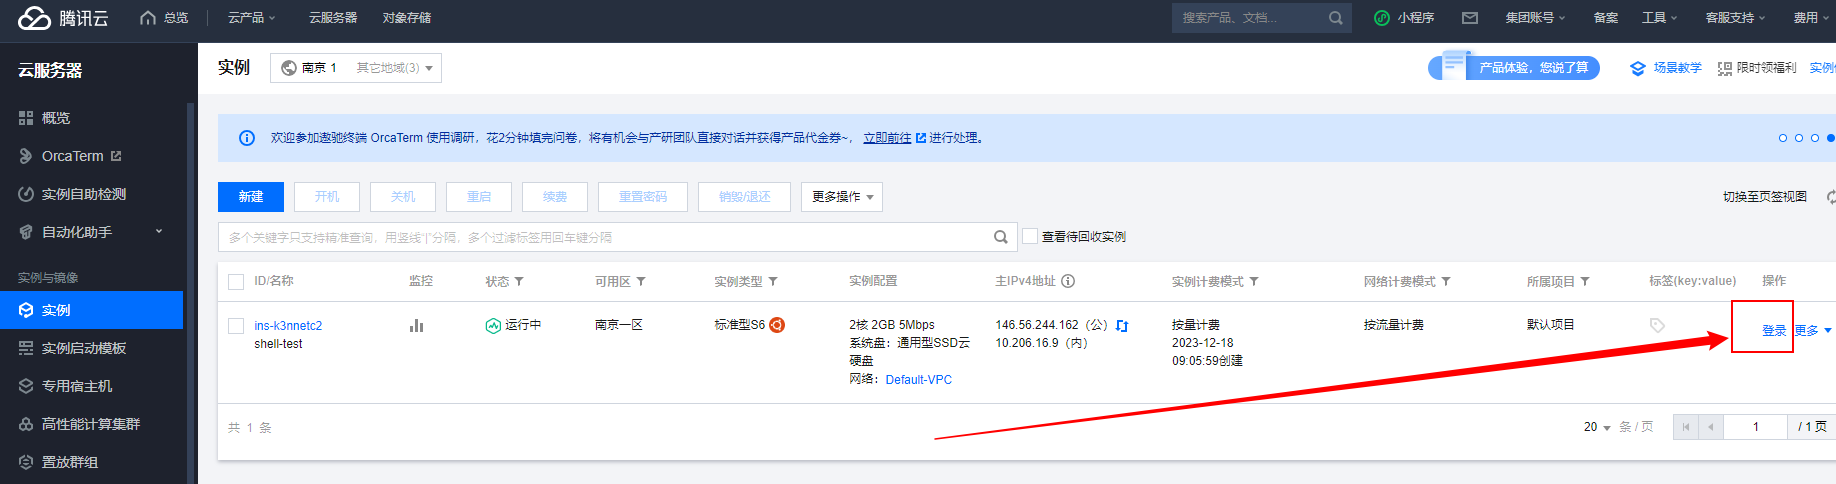This screenshot has height=484, width=1836.
Task: Open the 更多操作 dropdown
Action: (x=841, y=197)
